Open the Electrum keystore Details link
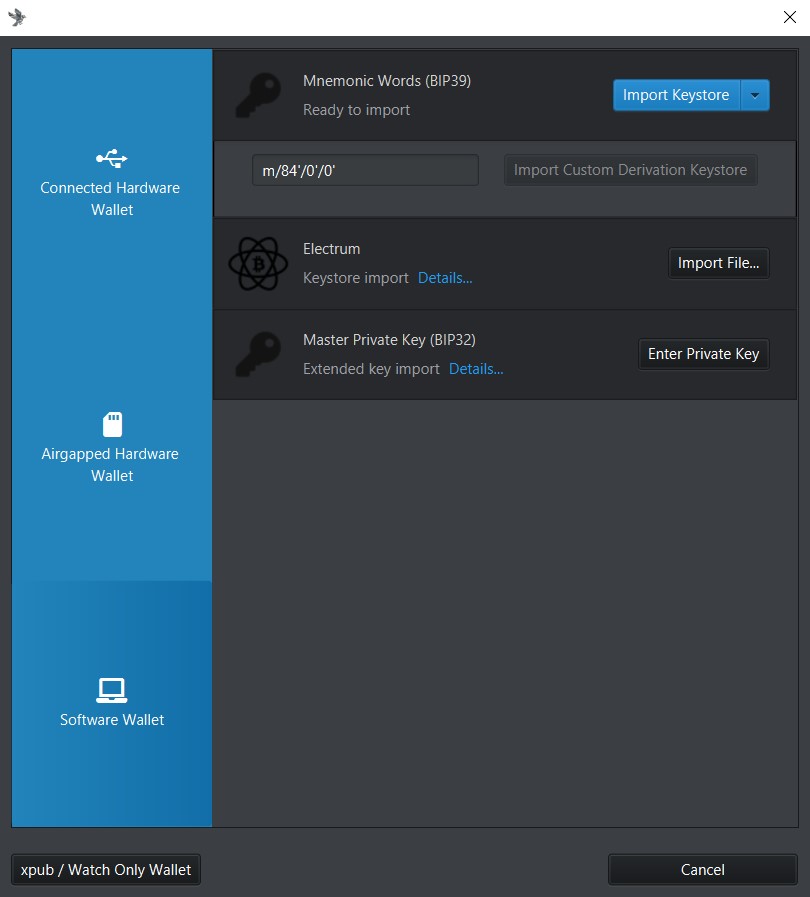 445,278
